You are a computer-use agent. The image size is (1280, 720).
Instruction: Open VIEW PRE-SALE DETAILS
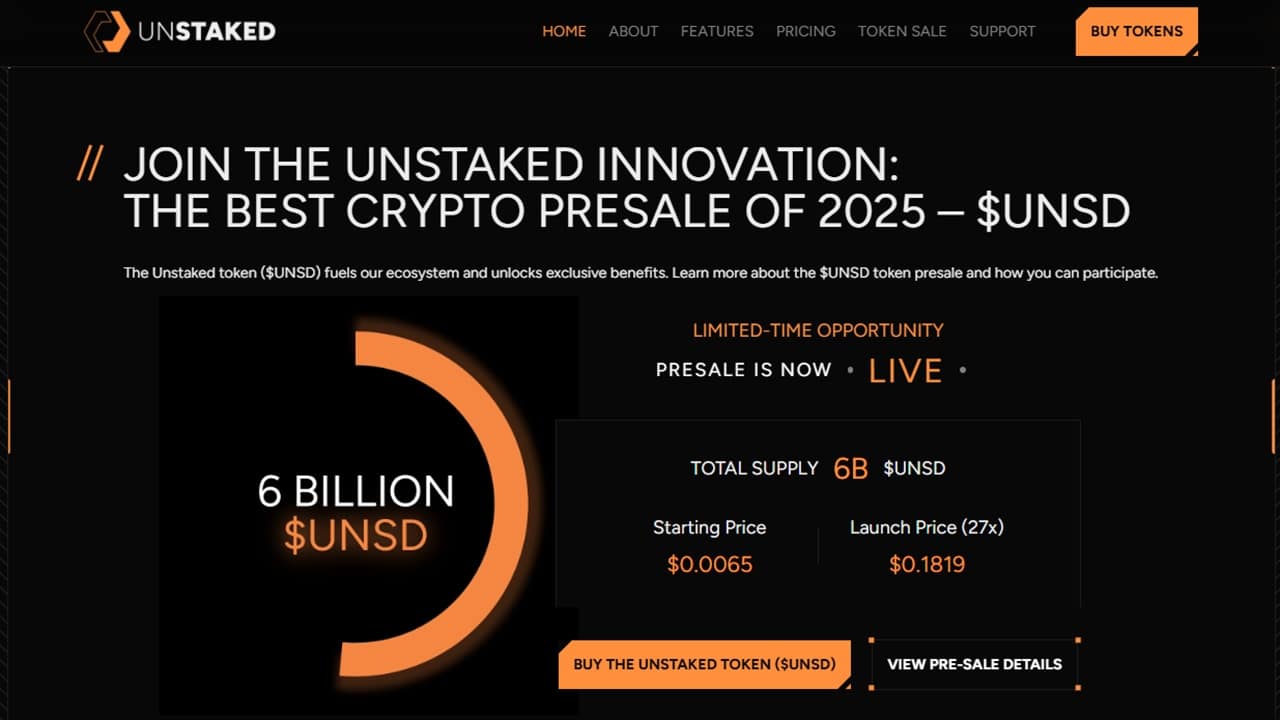pyautogui.click(x=975, y=664)
